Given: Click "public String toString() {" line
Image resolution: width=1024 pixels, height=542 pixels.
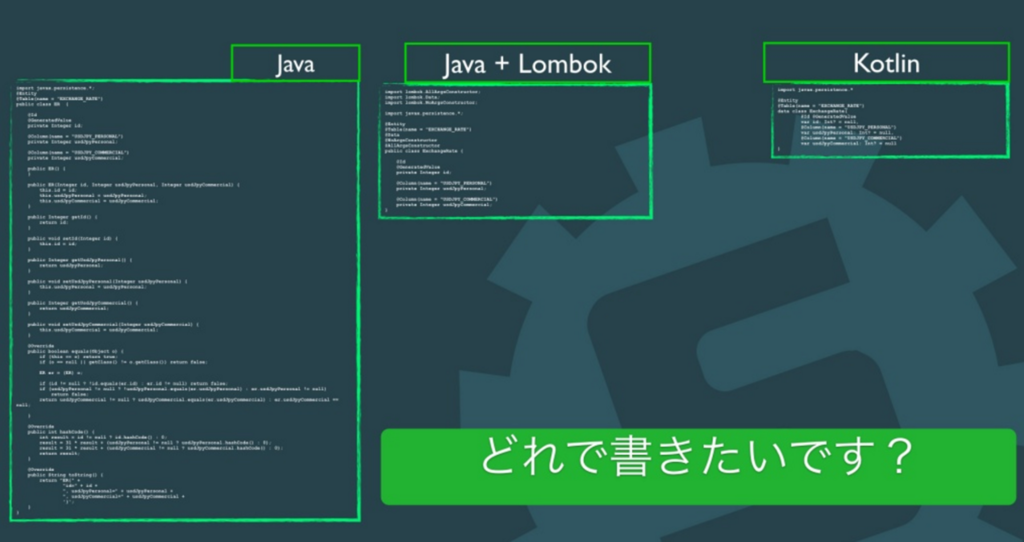Looking at the screenshot, I should (x=65, y=475).
